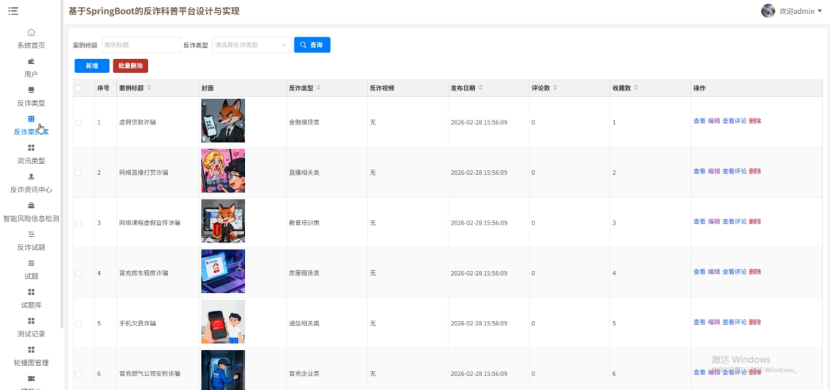Click 查看评论 for 手机欠费诈骗 row
Image resolution: width=830 pixels, height=390 pixels.
[x=735, y=322]
